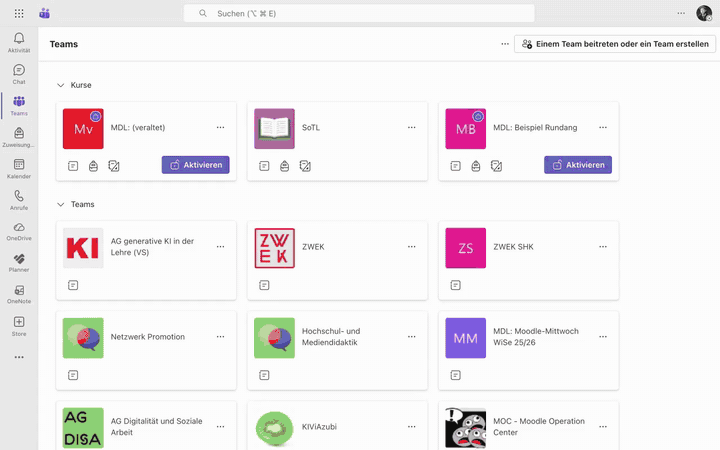Open Anrufe in the sidebar

19,200
